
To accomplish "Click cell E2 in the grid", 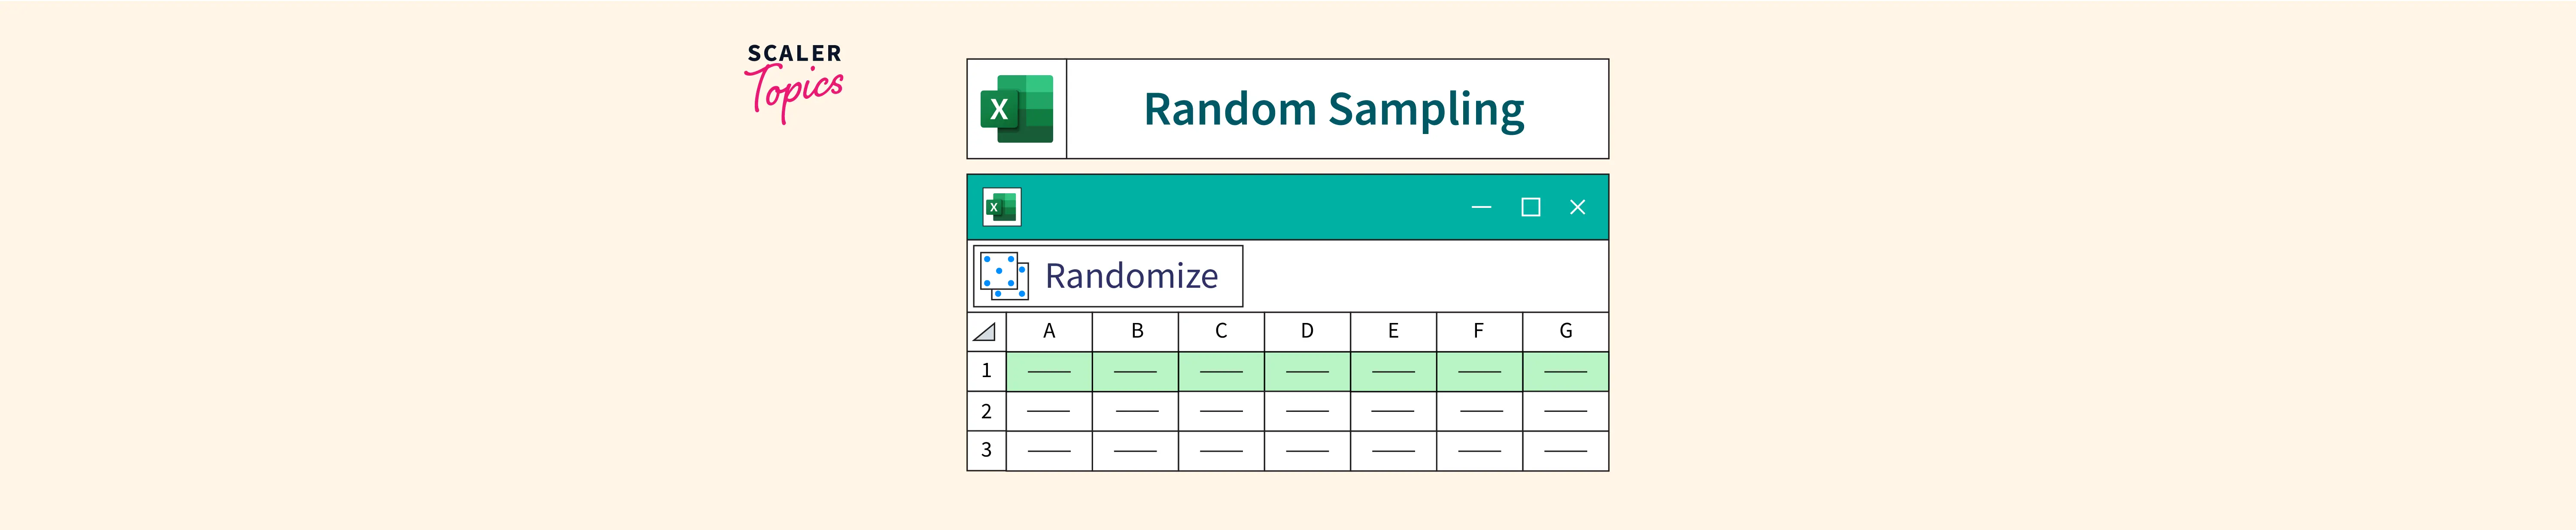I will pyautogui.click(x=1393, y=411).
